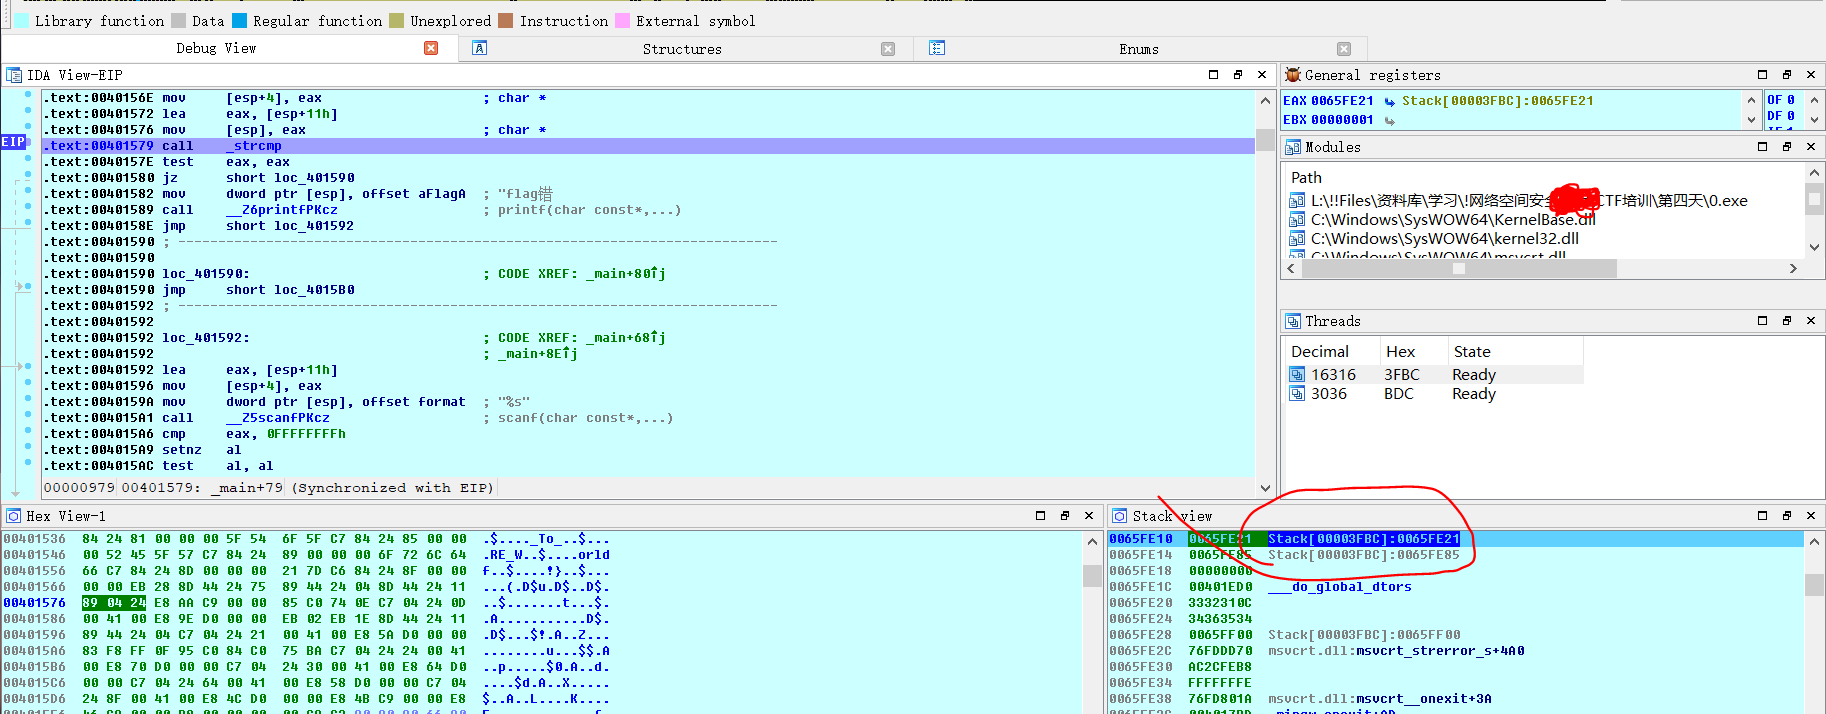Click the General registers bug icon

tap(1292, 75)
